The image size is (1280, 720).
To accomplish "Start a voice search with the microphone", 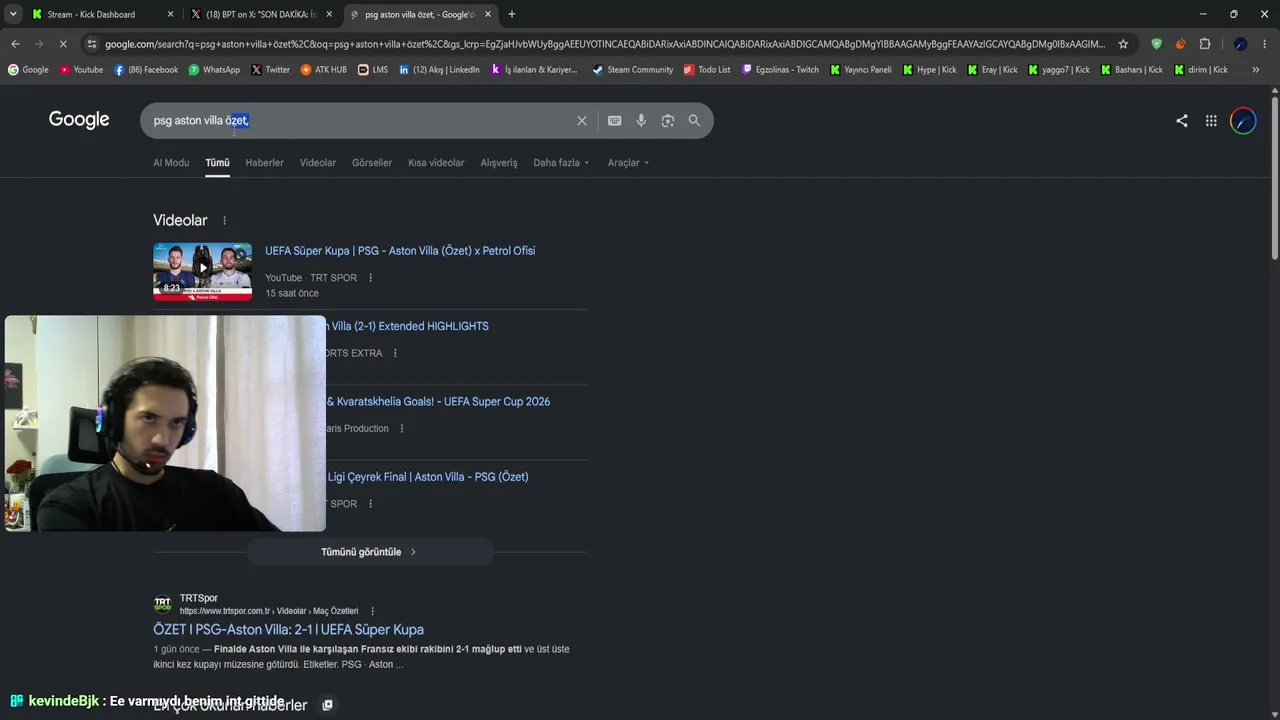I will pos(641,121).
